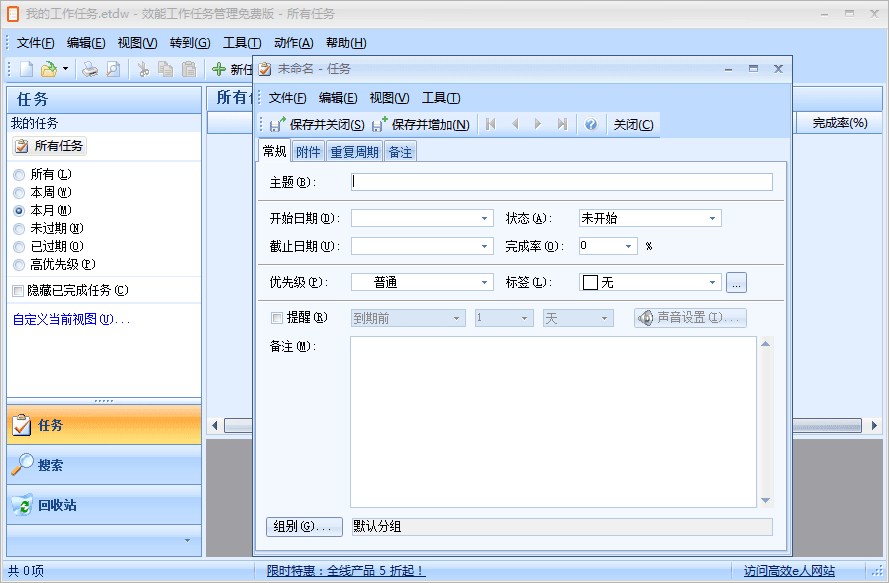Click the paste icon in the toolbar
The image size is (889, 583).
[188, 68]
